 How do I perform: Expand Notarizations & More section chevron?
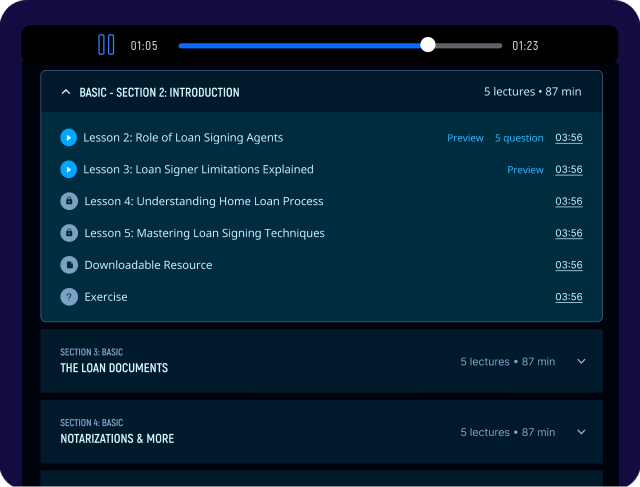click(582, 432)
